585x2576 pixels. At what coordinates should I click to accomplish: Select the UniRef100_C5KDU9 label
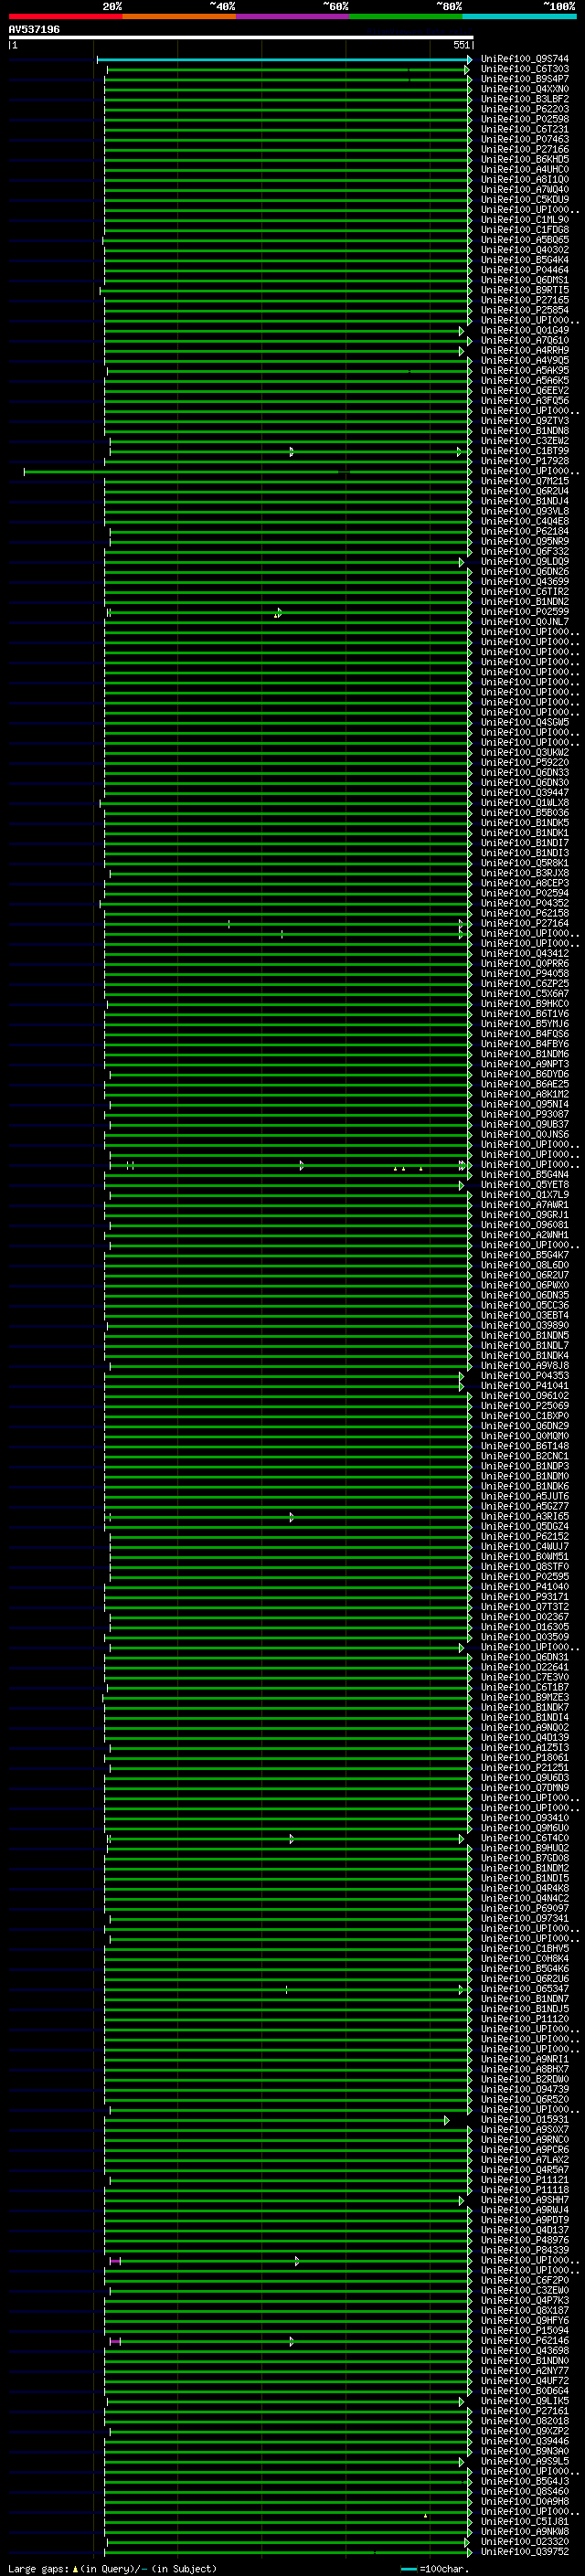tap(524, 199)
